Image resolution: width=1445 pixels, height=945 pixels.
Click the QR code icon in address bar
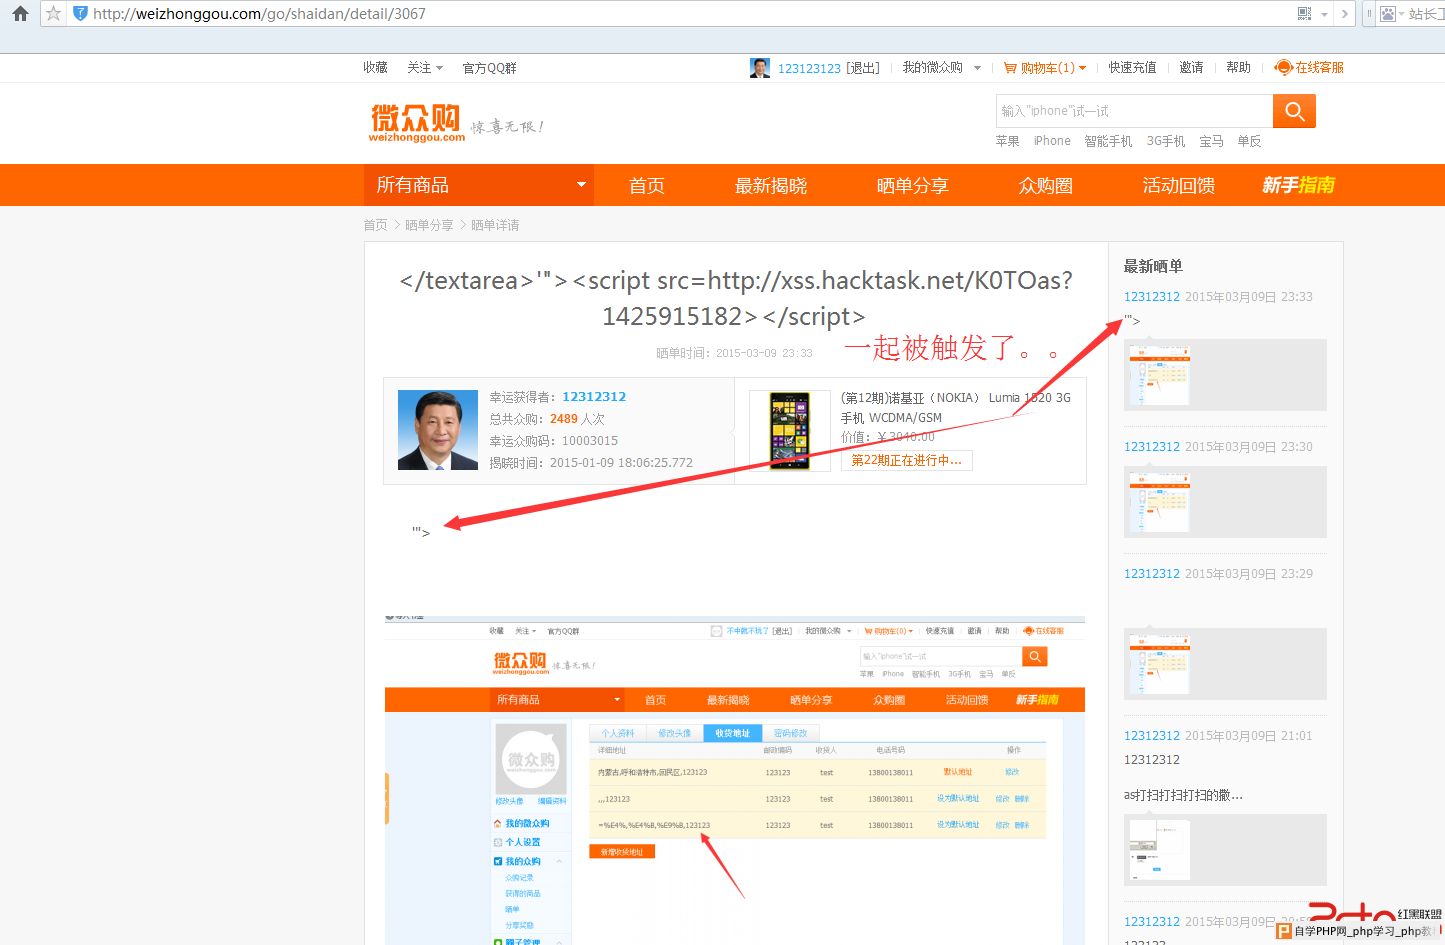point(1304,14)
